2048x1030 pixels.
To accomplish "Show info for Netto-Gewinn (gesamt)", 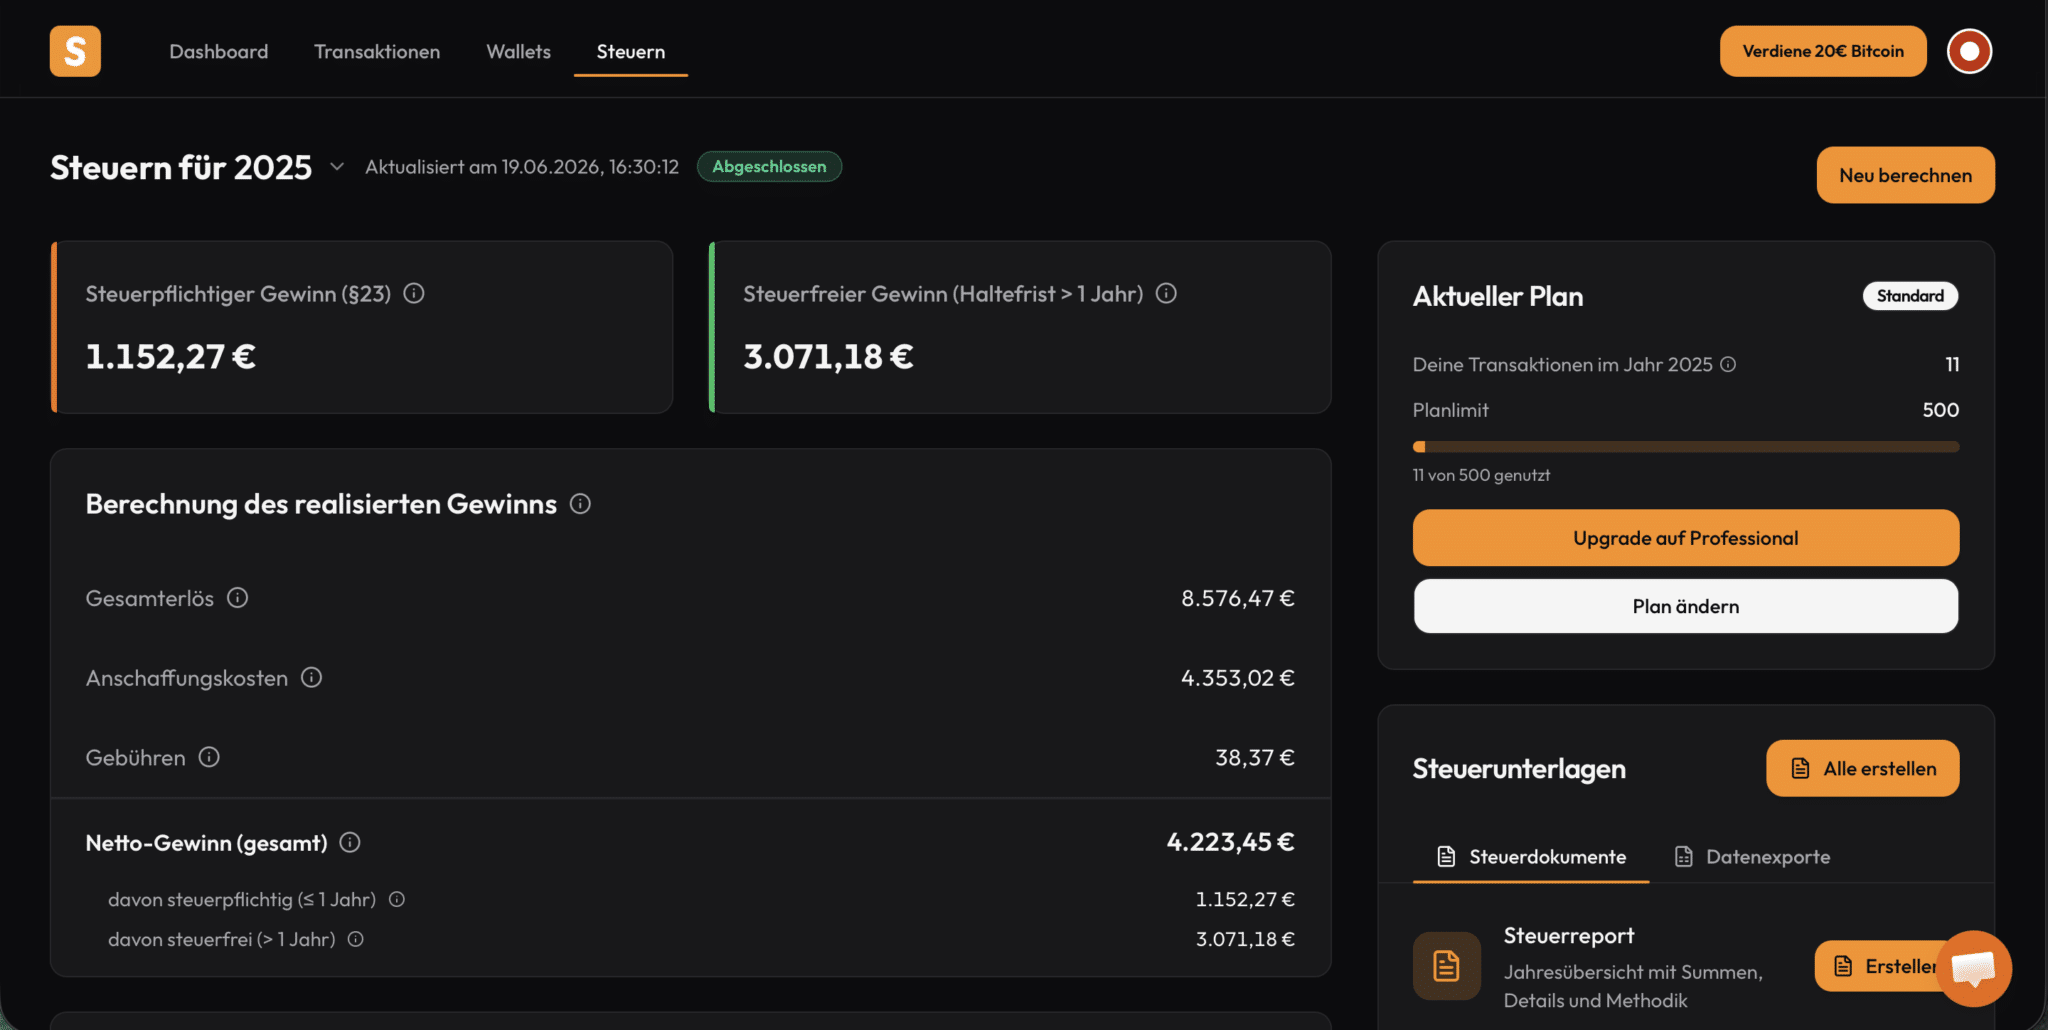I will [x=350, y=843].
